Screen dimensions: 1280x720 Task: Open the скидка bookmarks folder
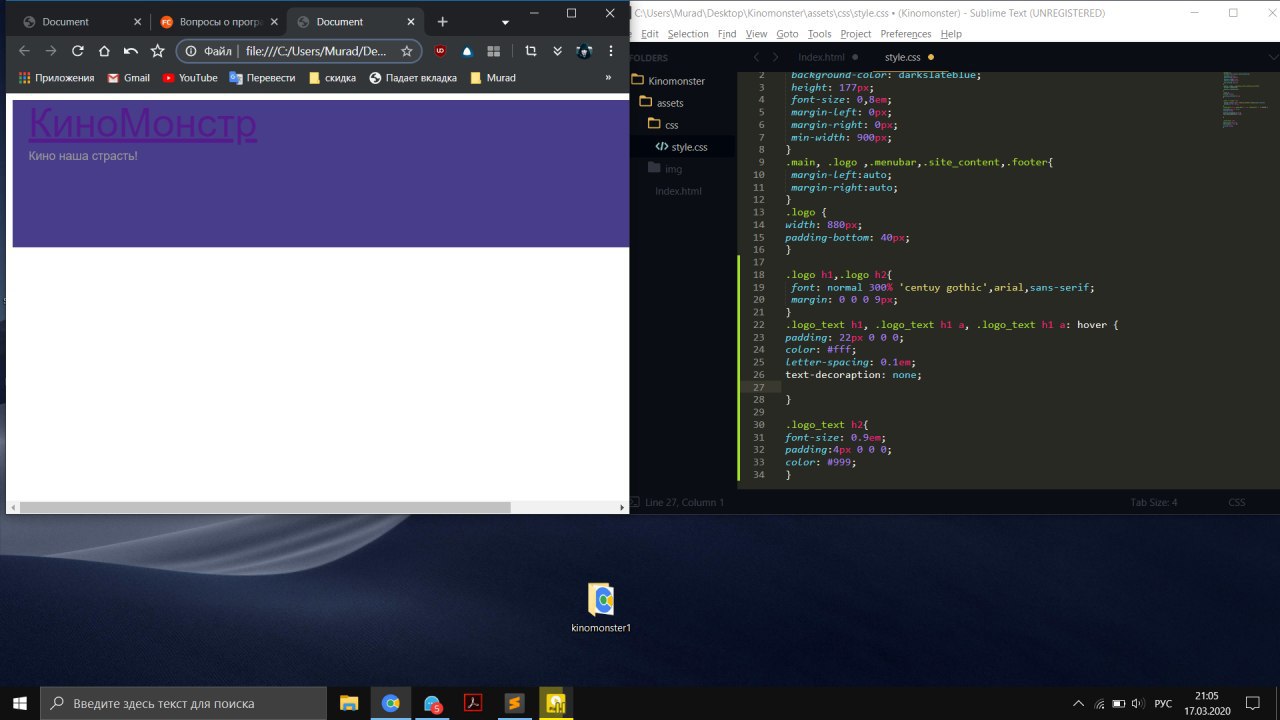coord(332,78)
